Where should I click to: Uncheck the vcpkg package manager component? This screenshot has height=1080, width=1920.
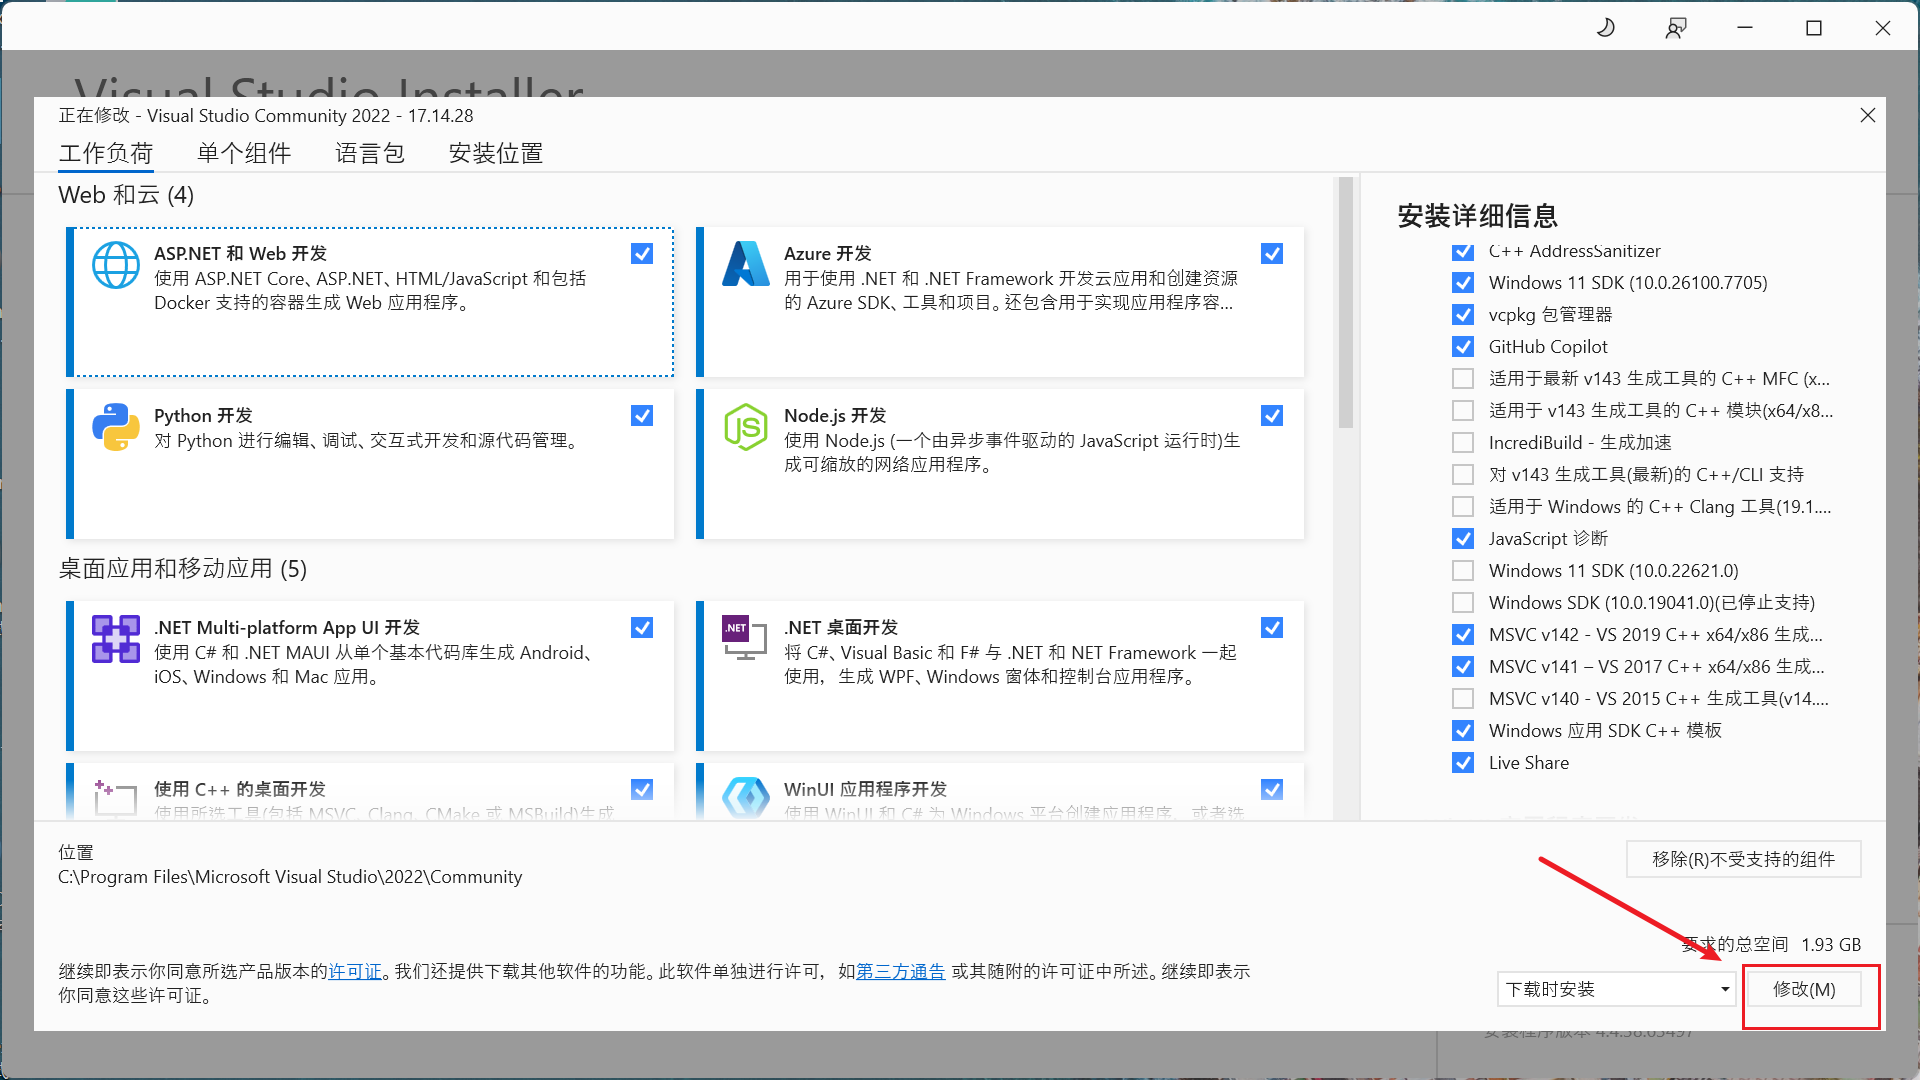coord(1463,315)
